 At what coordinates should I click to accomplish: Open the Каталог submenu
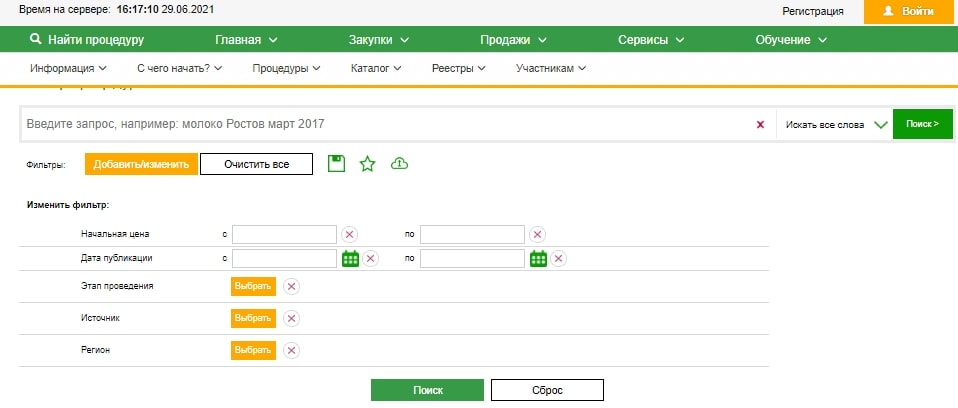coord(376,69)
